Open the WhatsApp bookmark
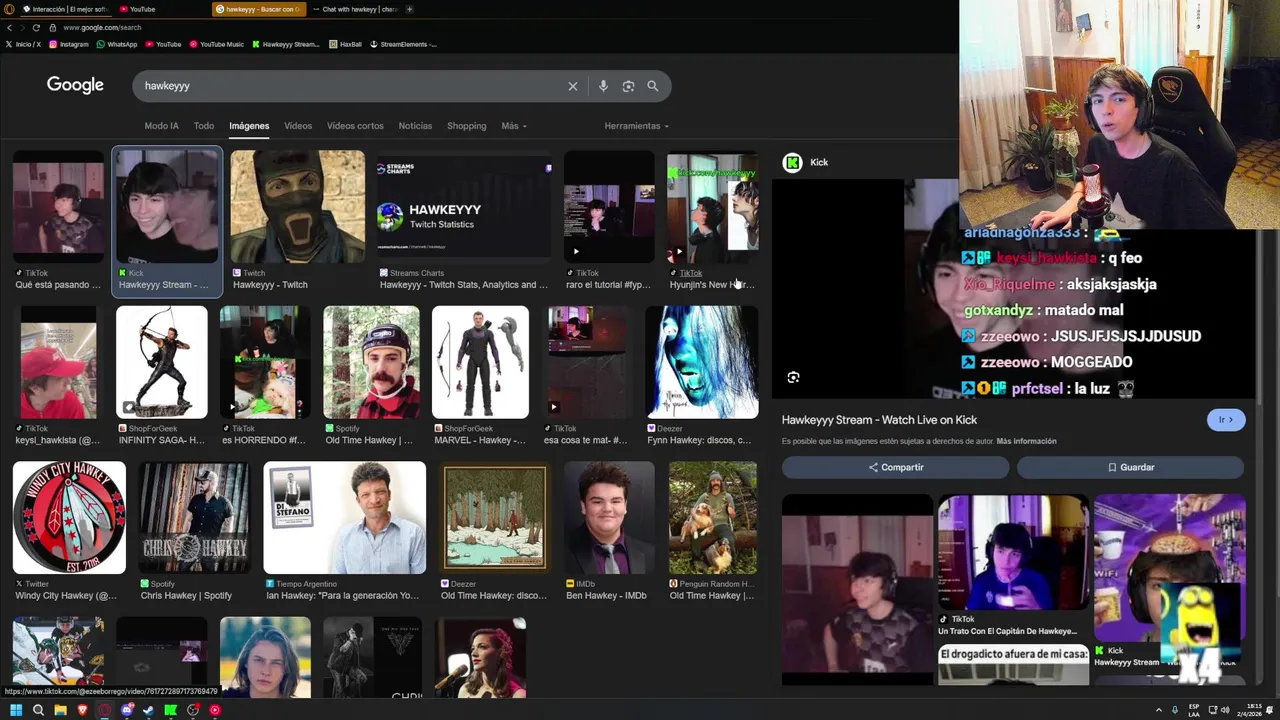This screenshot has height=720, width=1280. (x=117, y=44)
